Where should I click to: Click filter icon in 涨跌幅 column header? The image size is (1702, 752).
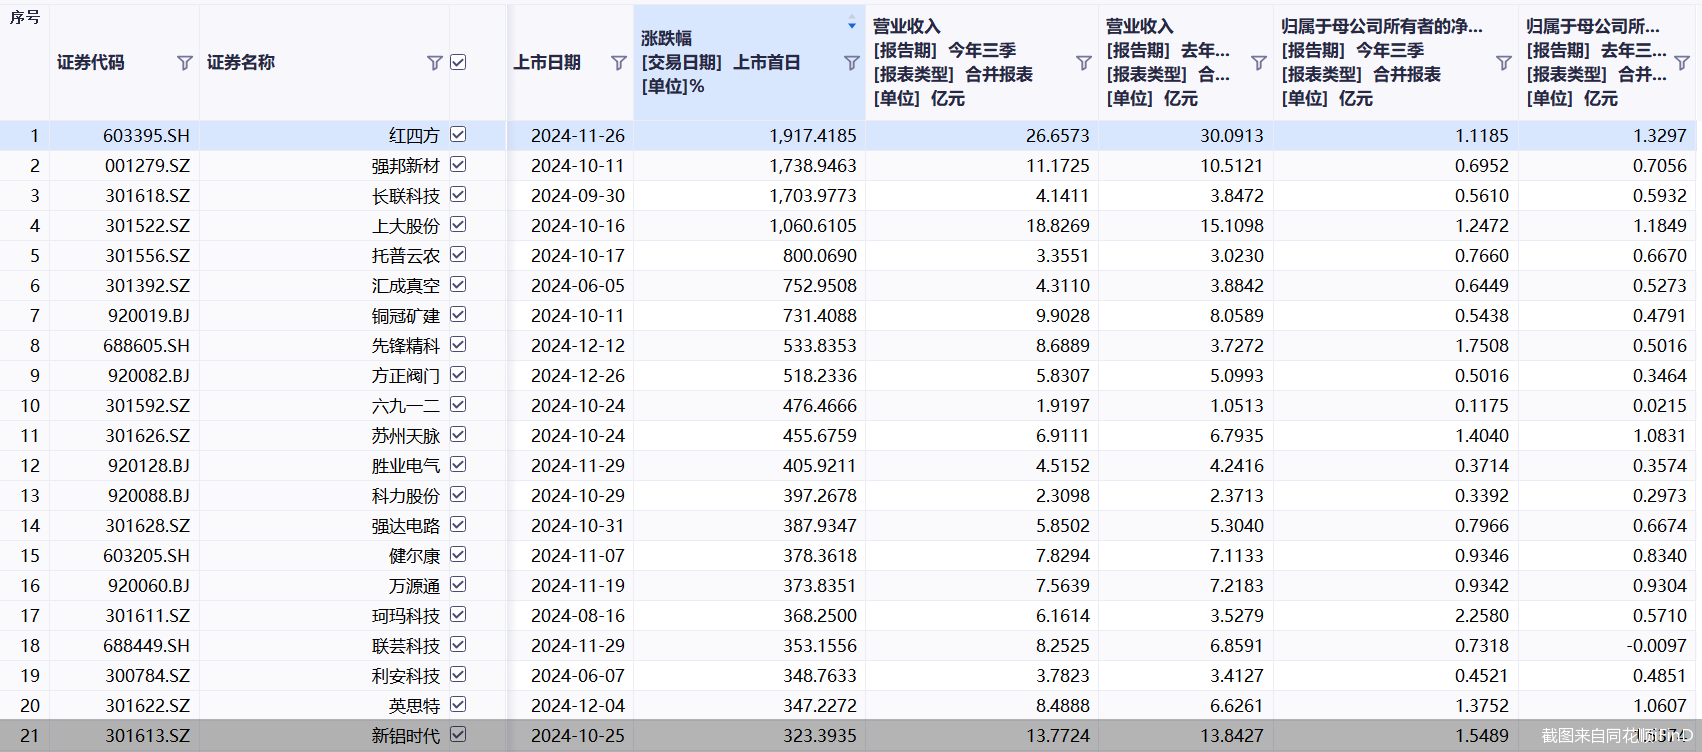pos(851,63)
